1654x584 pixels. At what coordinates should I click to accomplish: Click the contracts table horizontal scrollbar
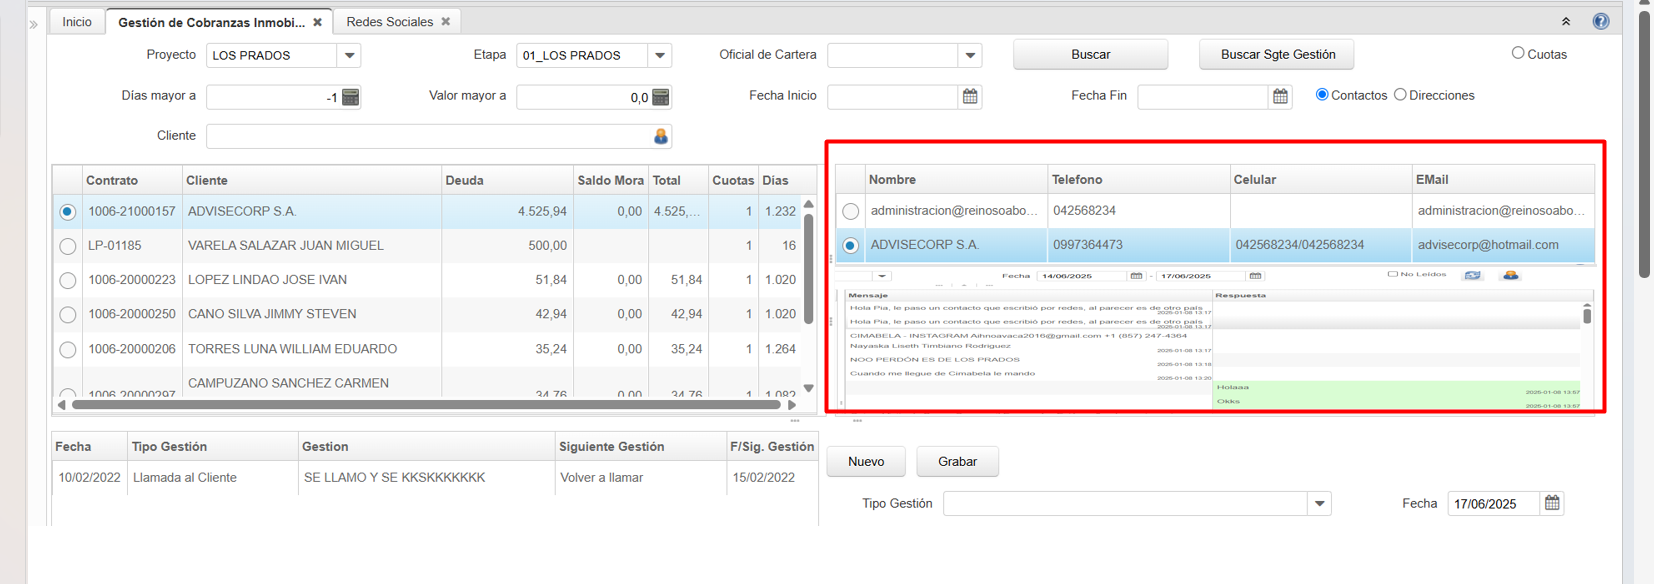tap(425, 405)
